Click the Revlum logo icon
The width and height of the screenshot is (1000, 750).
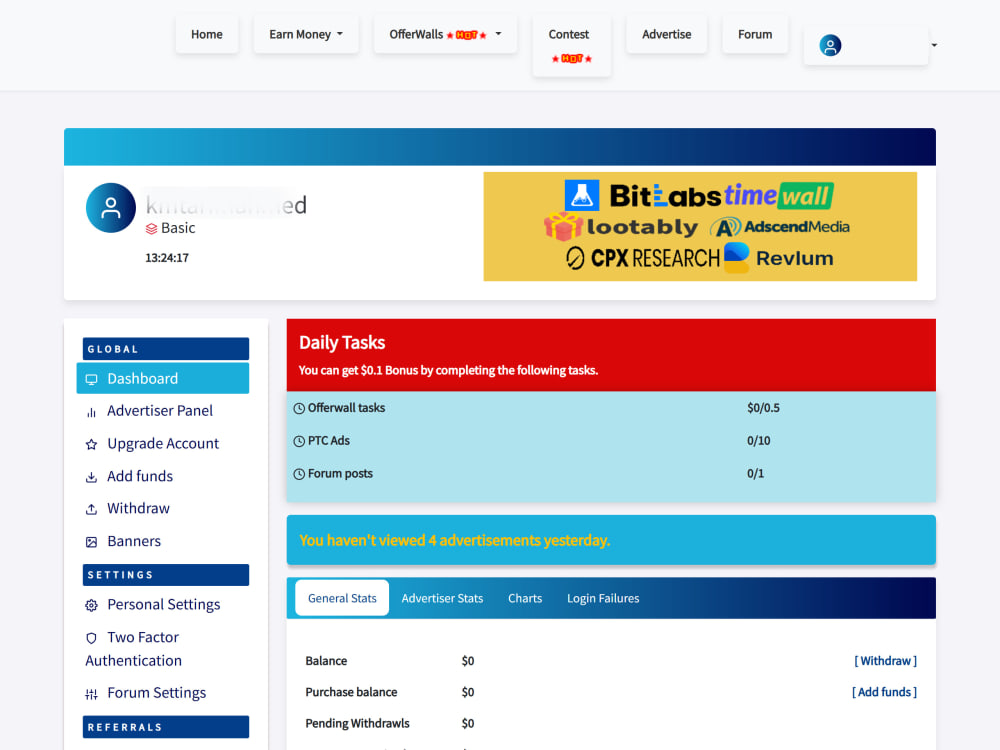point(737,258)
